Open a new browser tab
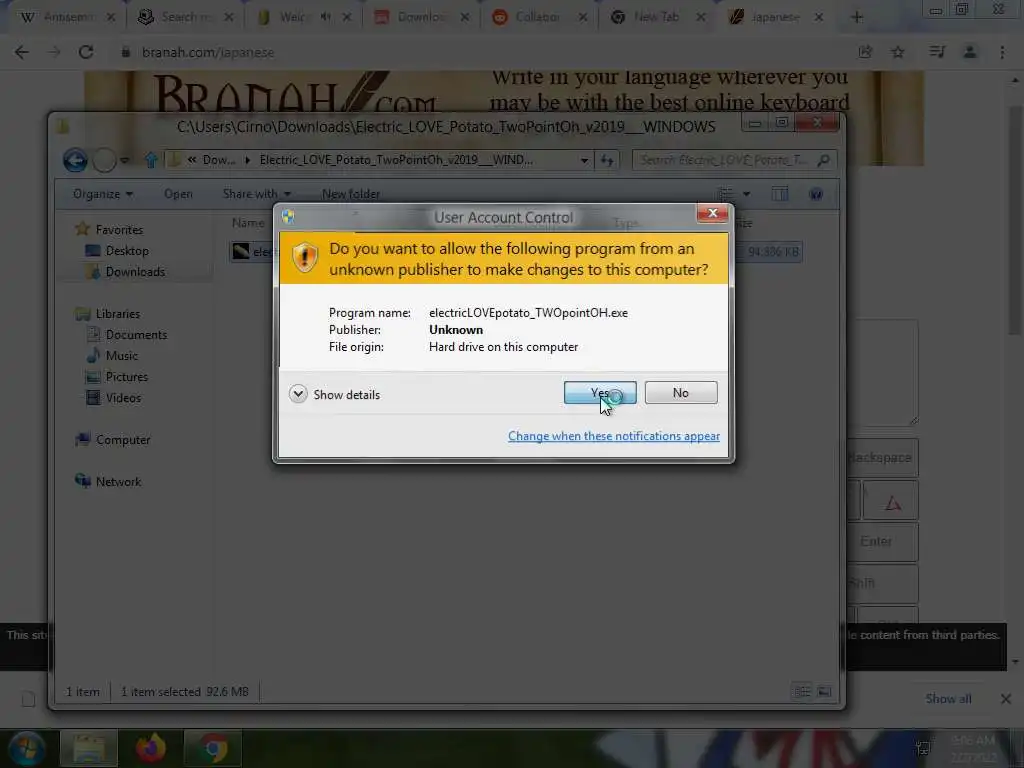 pos(857,18)
